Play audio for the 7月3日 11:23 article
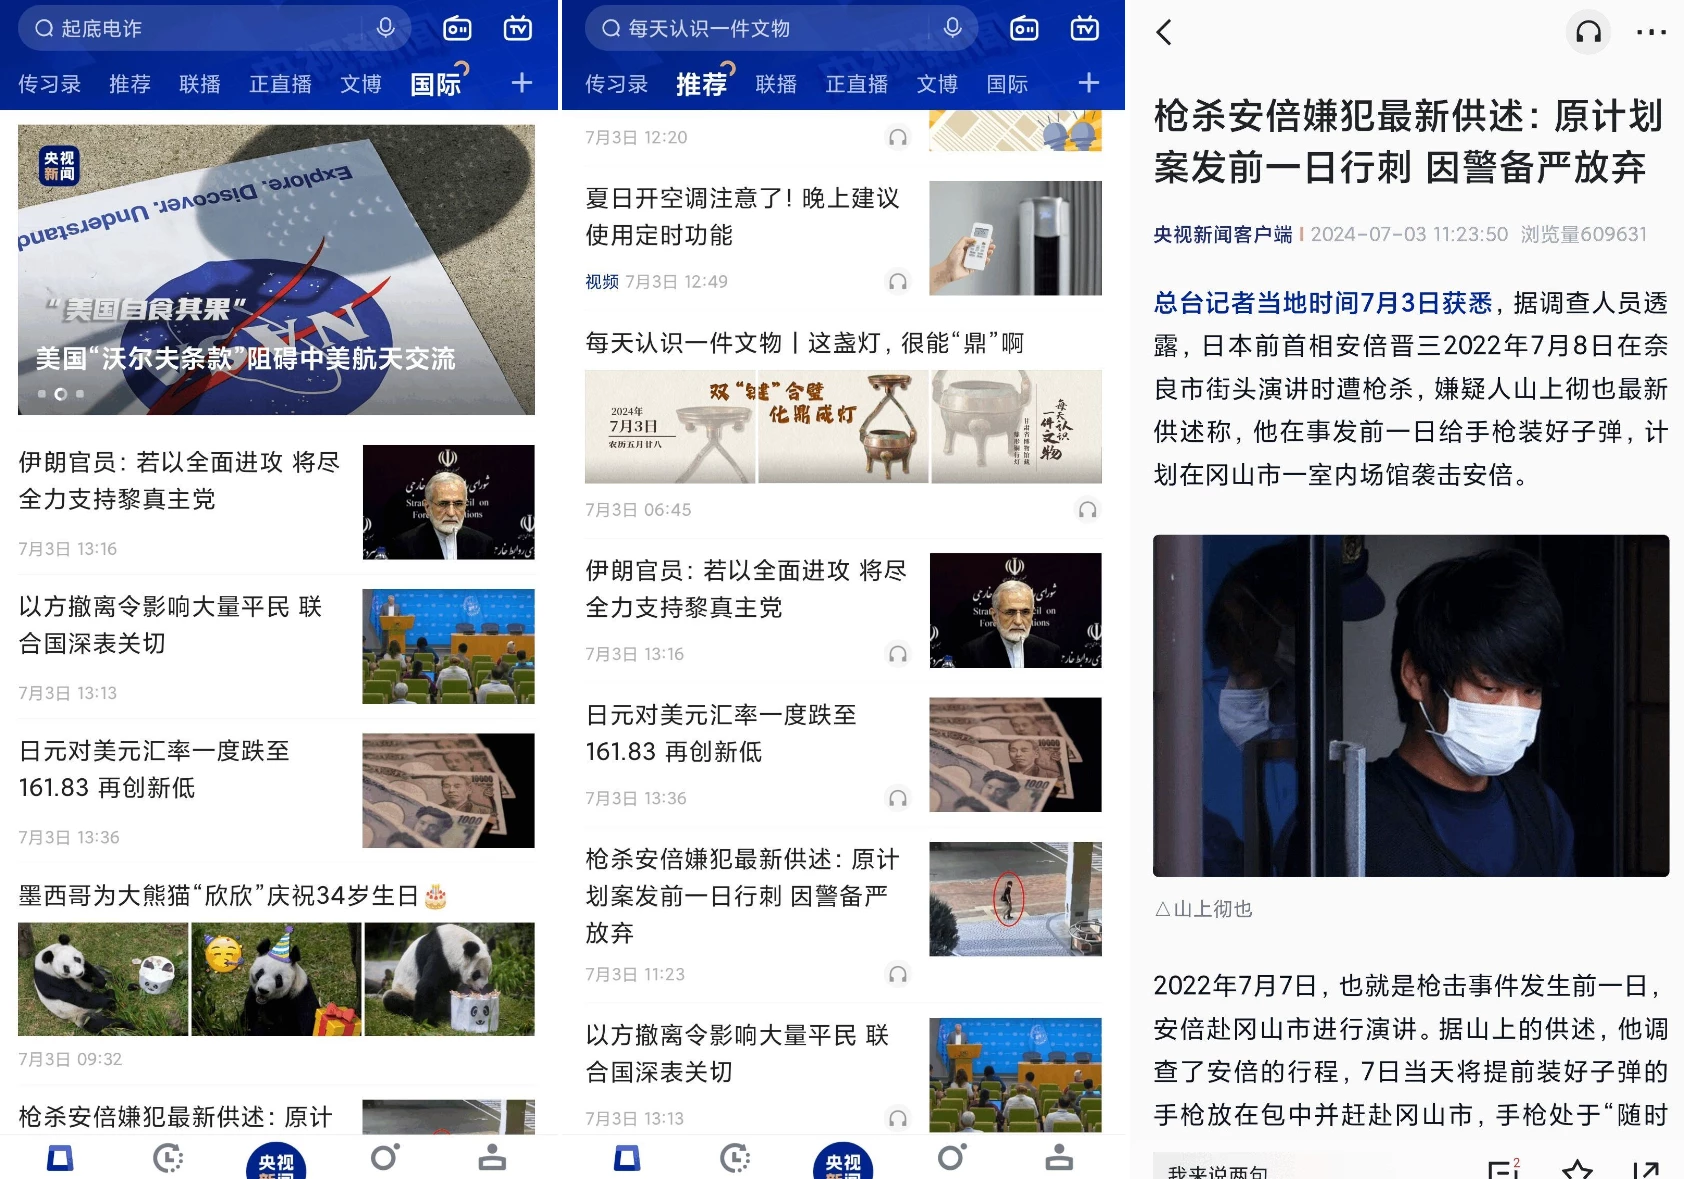Image resolution: width=1684 pixels, height=1179 pixels. point(898,974)
